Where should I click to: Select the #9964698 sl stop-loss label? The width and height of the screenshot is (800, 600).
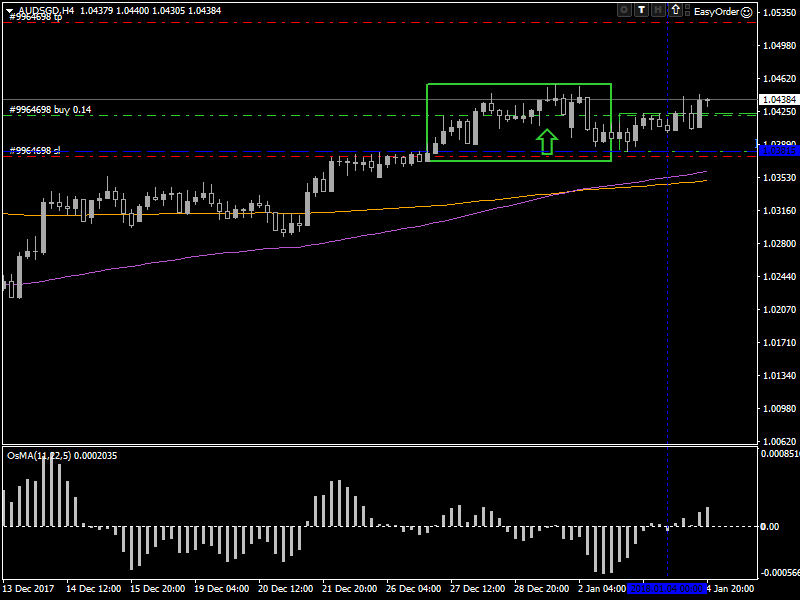[35, 151]
